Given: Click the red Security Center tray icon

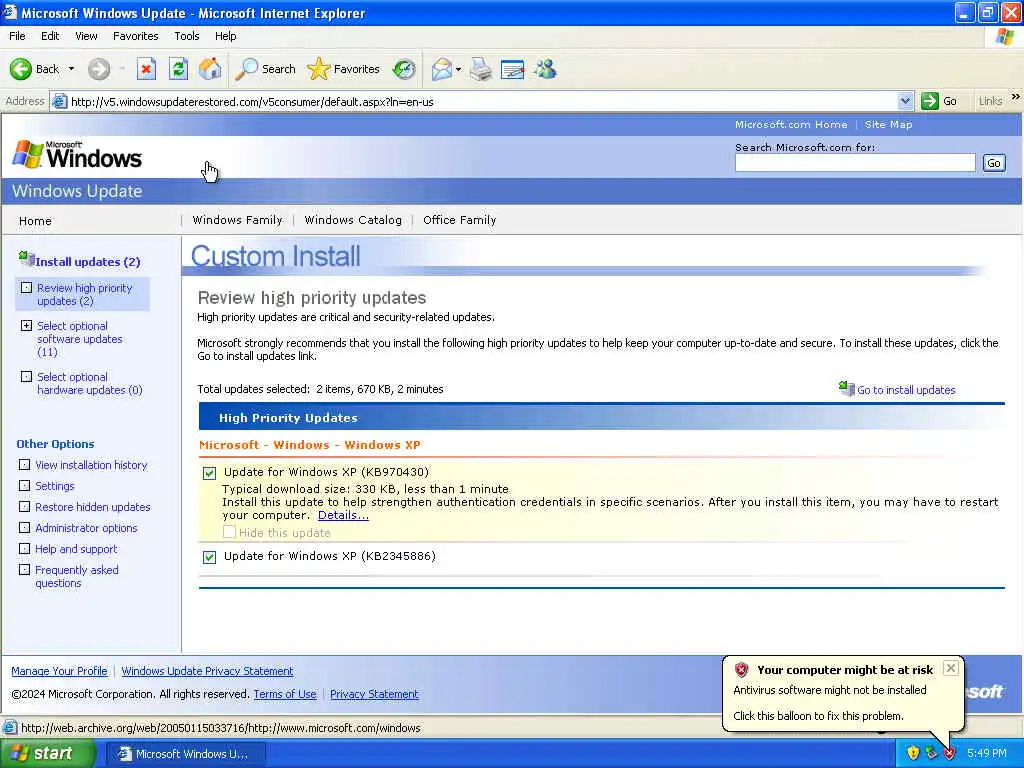Looking at the screenshot, I should 950,753.
